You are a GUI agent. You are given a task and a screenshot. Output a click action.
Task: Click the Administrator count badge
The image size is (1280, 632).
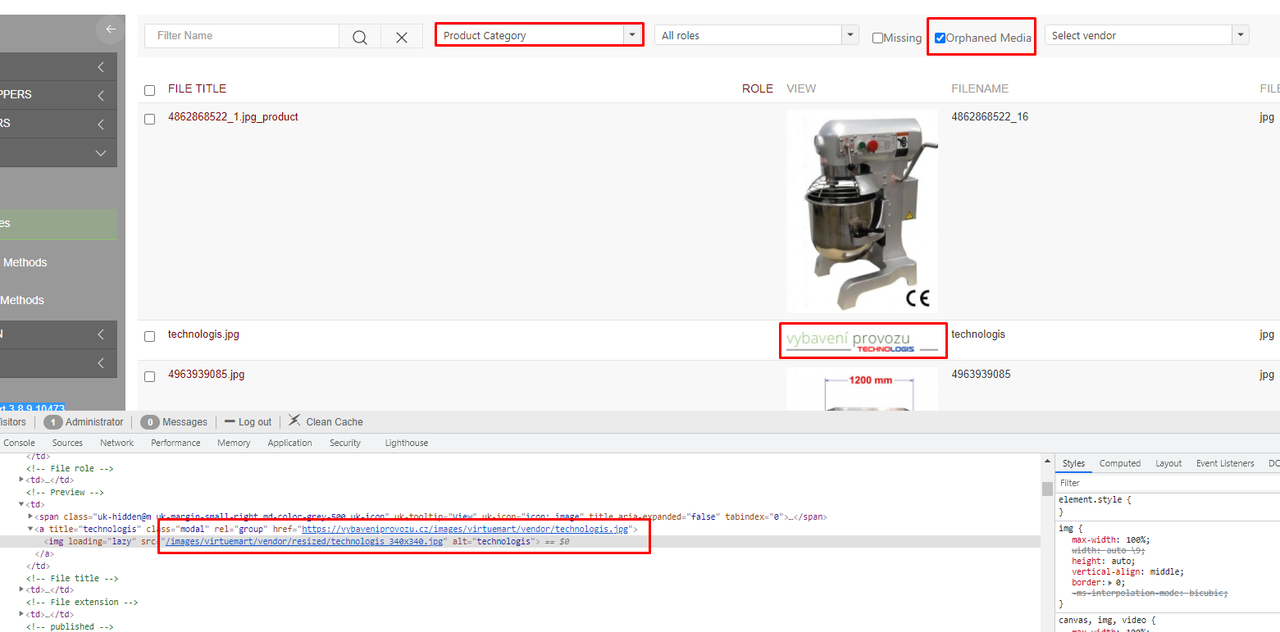[52, 422]
